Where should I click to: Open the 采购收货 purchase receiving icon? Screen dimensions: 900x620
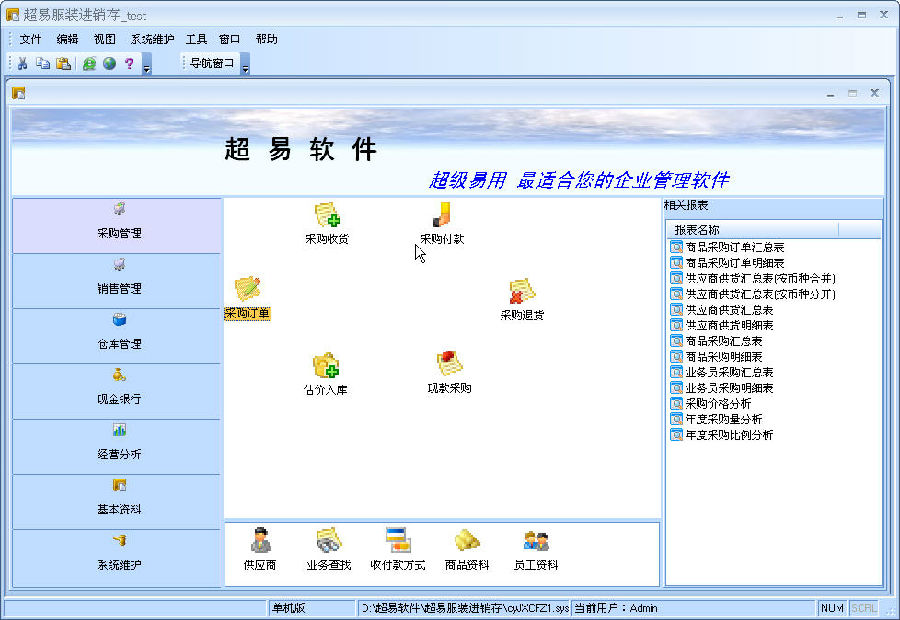coord(327,215)
